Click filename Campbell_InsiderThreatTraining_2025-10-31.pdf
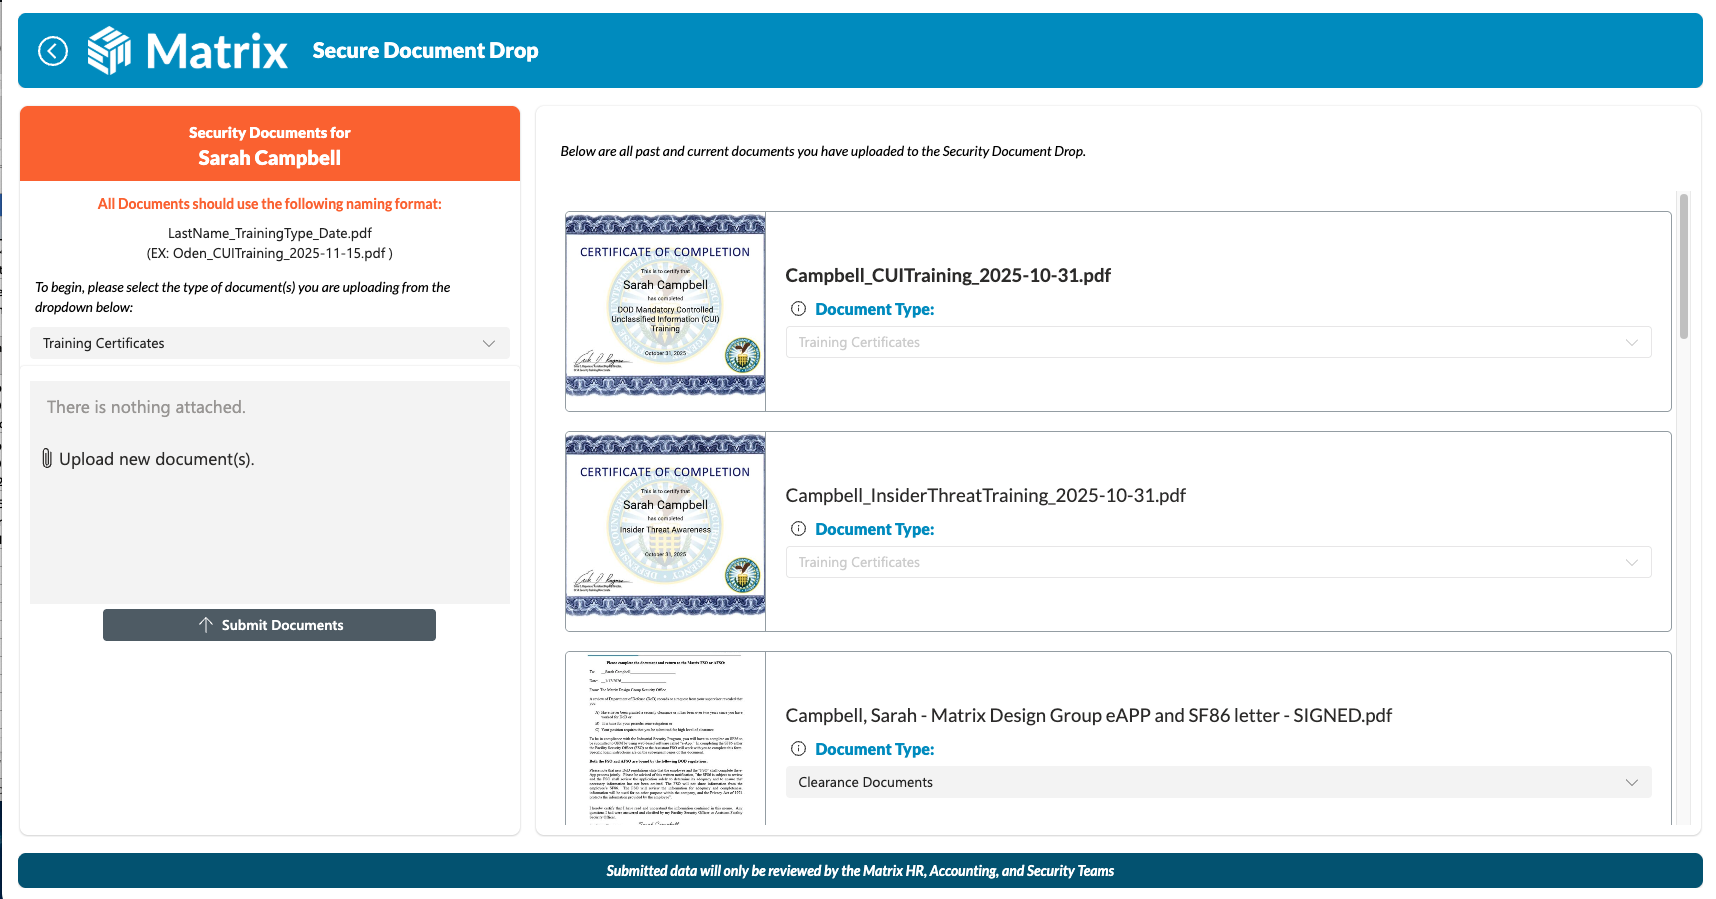Screen dimensions: 1716x899 coord(986,495)
